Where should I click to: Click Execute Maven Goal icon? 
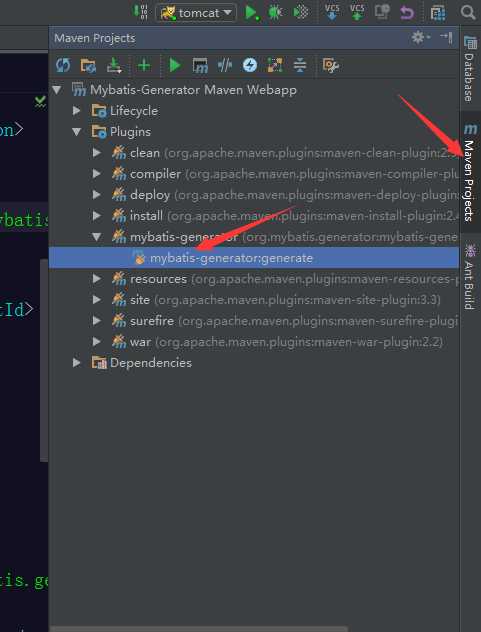coord(200,65)
